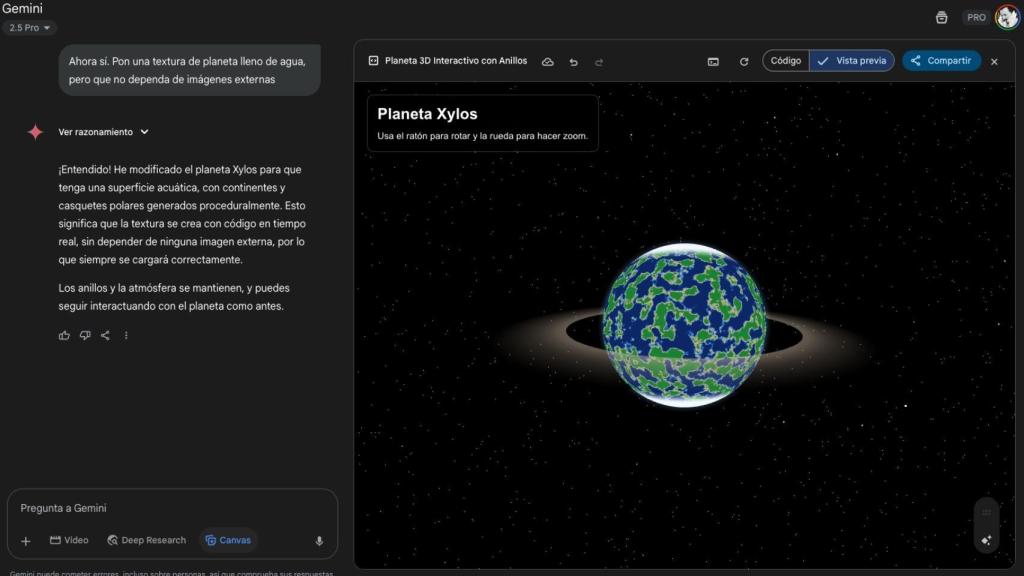Click the Pregunta a Gemini input field
The image size is (1024, 576).
170,508
